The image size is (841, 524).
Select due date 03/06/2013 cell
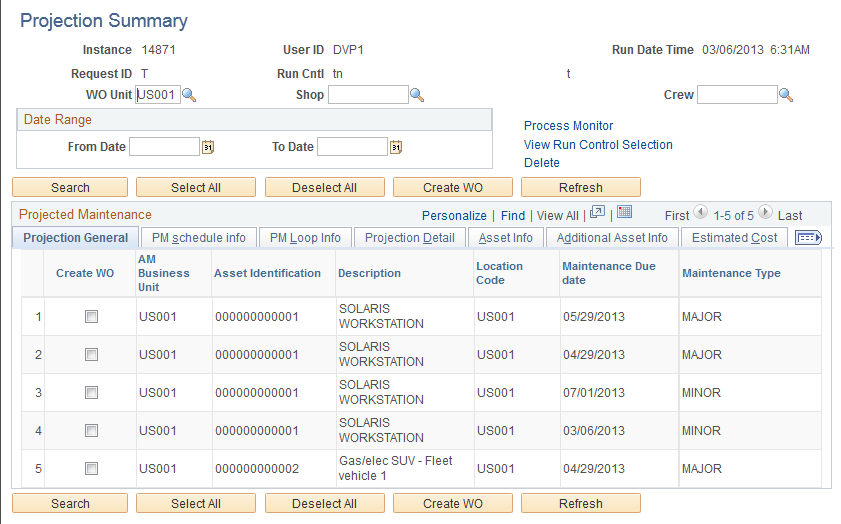pos(594,431)
